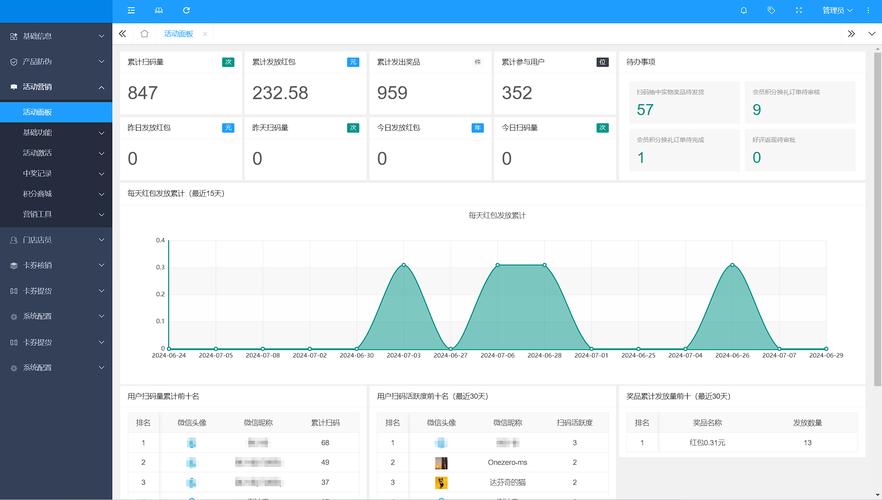Click the chart data point at 2024-07-06
Image resolution: width=882 pixels, height=500 pixels.
point(498,264)
